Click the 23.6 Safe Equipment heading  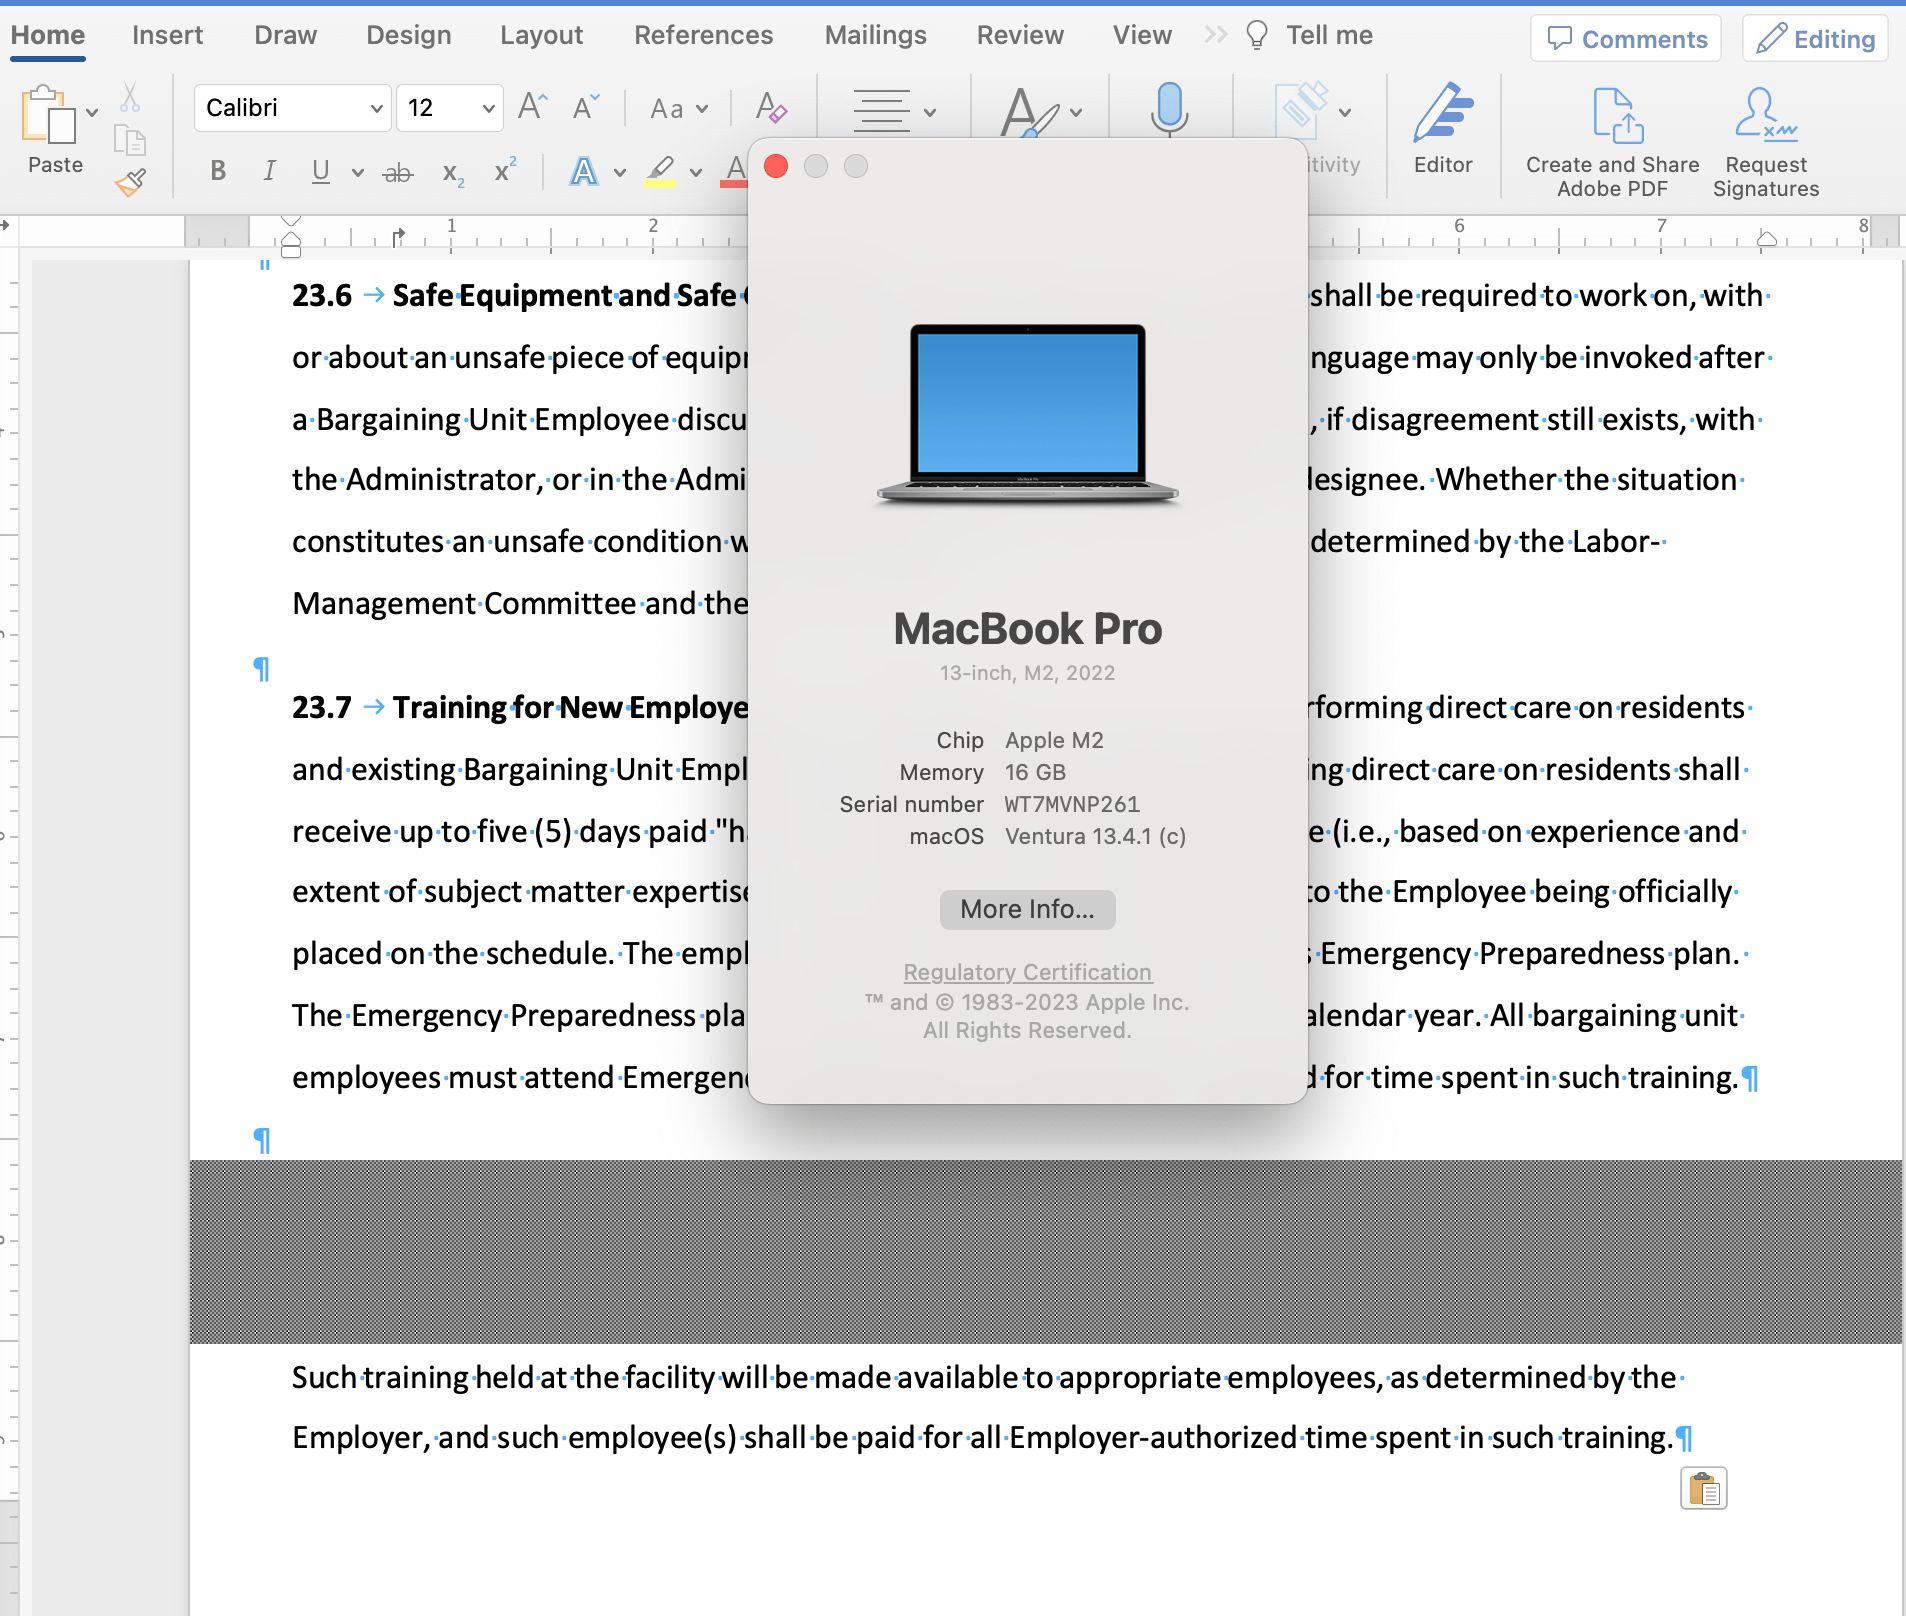[520, 296]
